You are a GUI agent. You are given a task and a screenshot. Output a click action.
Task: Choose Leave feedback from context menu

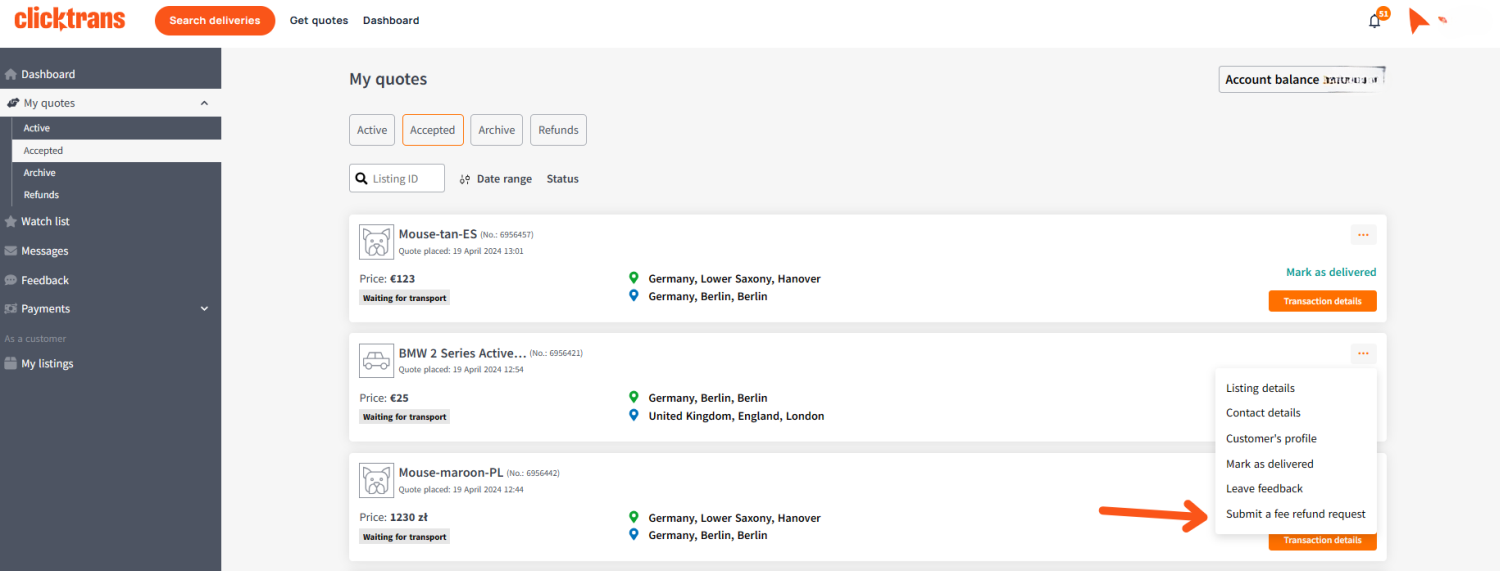[x=1264, y=489]
